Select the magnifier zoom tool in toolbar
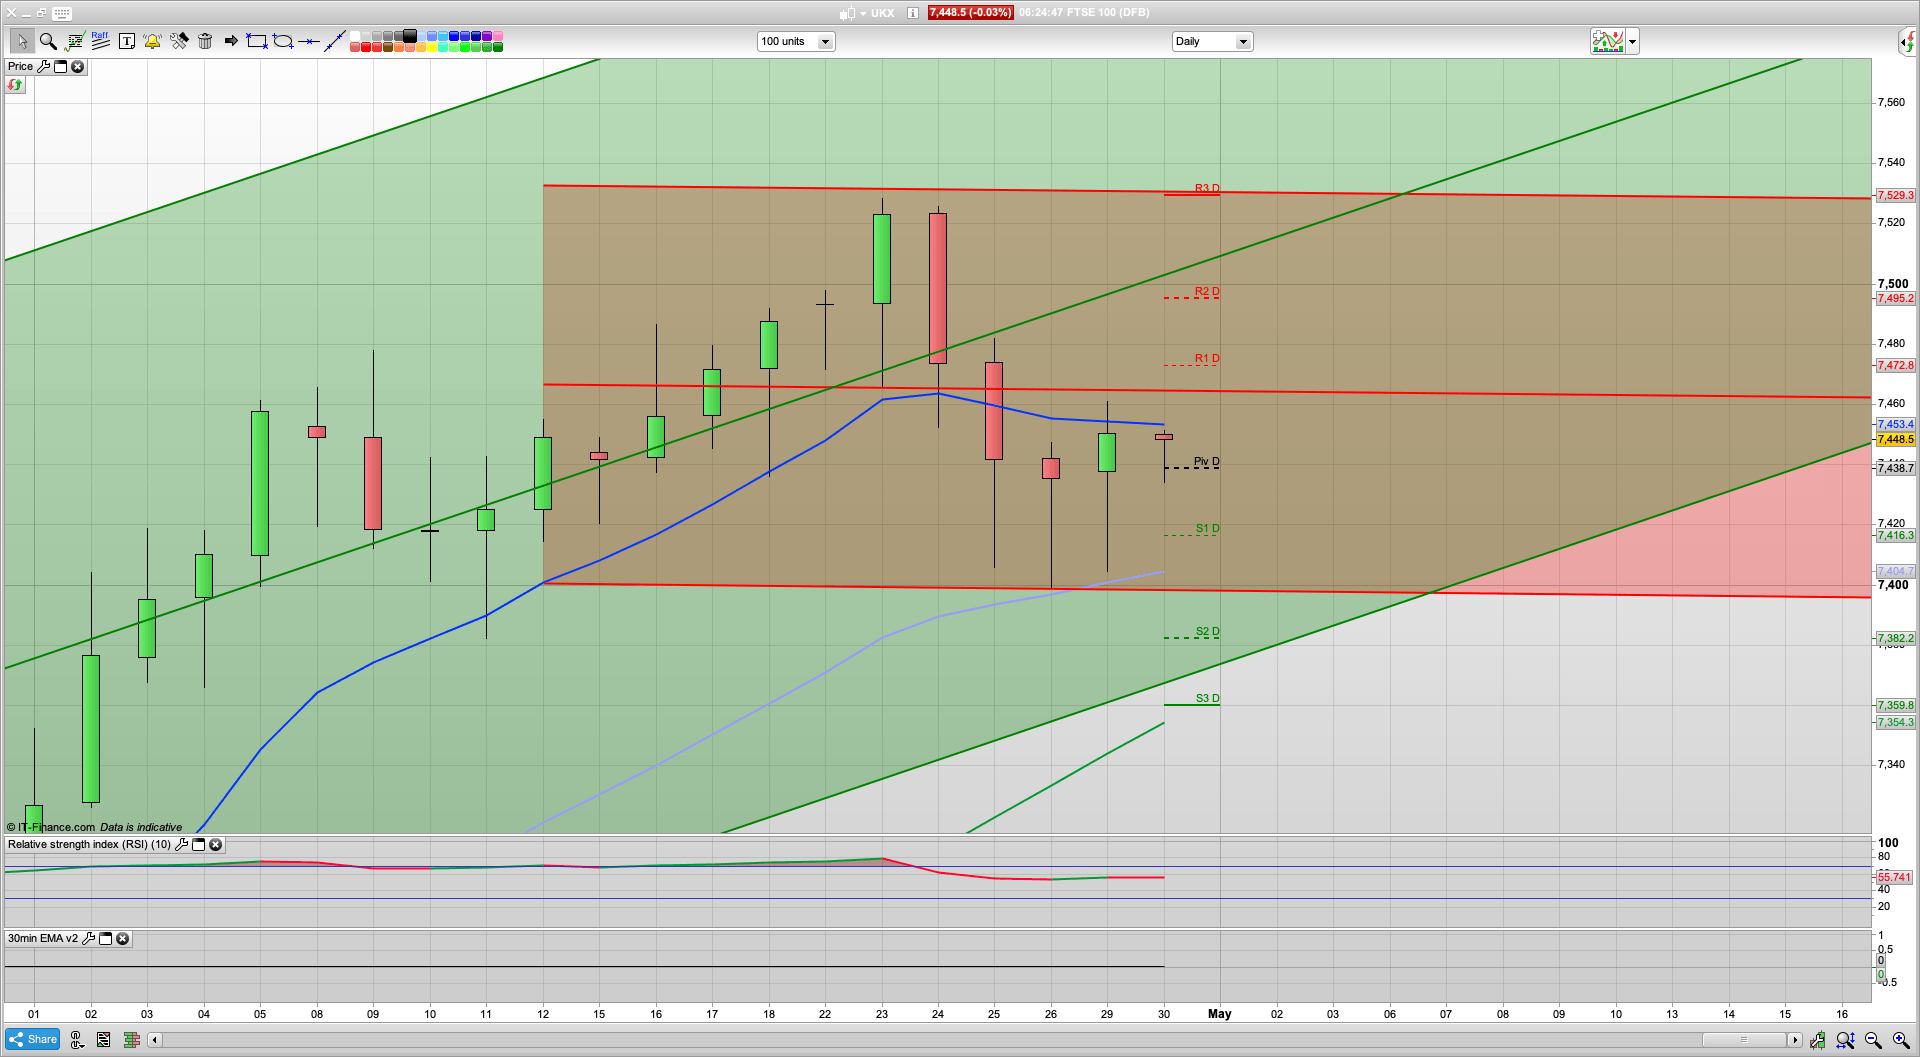Screen dimensions: 1920x1057 click(x=48, y=41)
